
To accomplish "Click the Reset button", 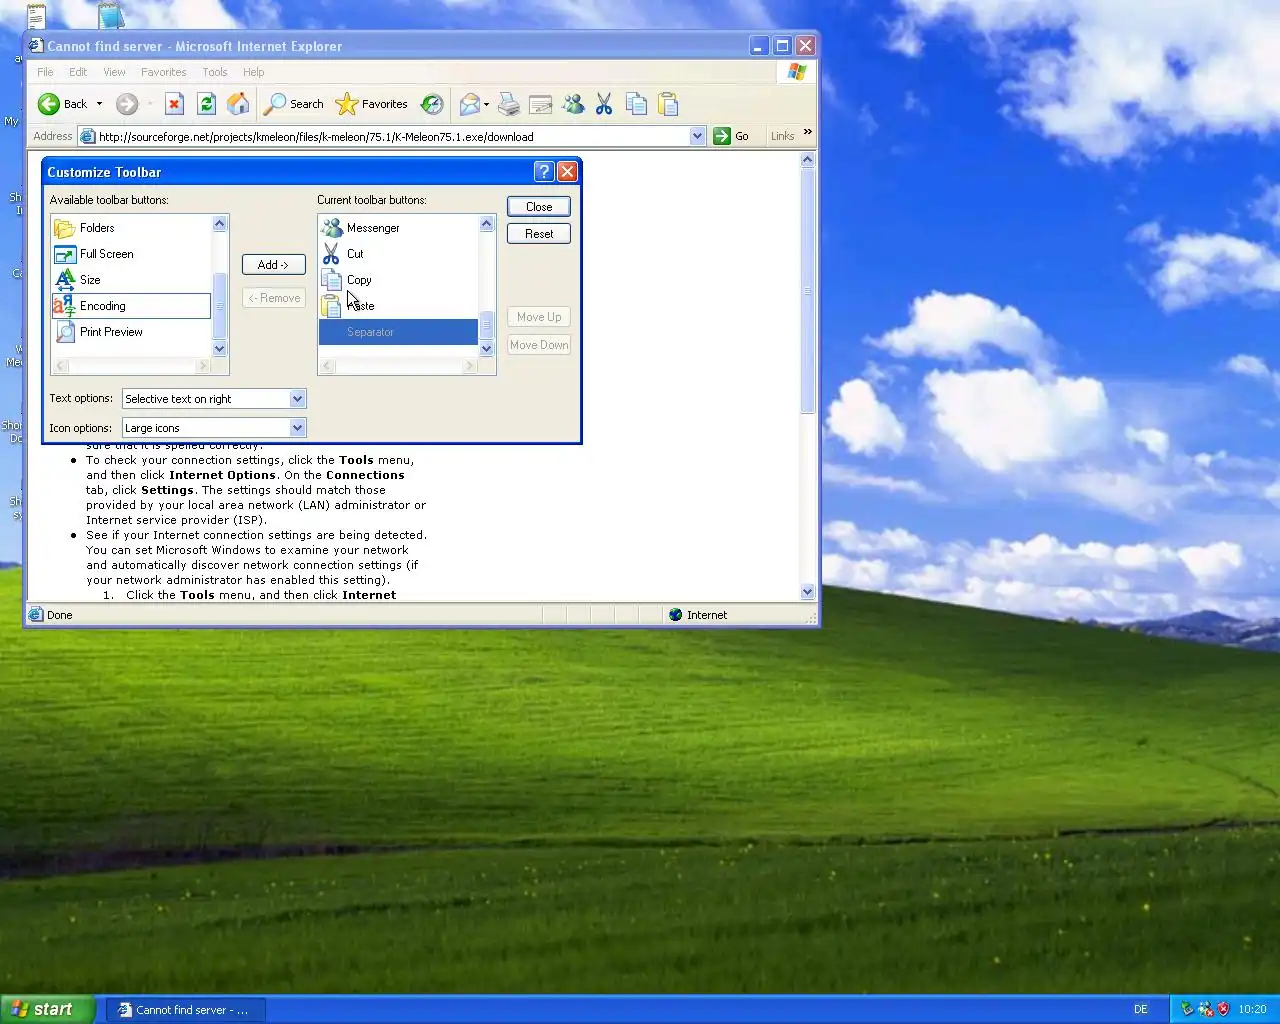I will pyautogui.click(x=539, y=234).
